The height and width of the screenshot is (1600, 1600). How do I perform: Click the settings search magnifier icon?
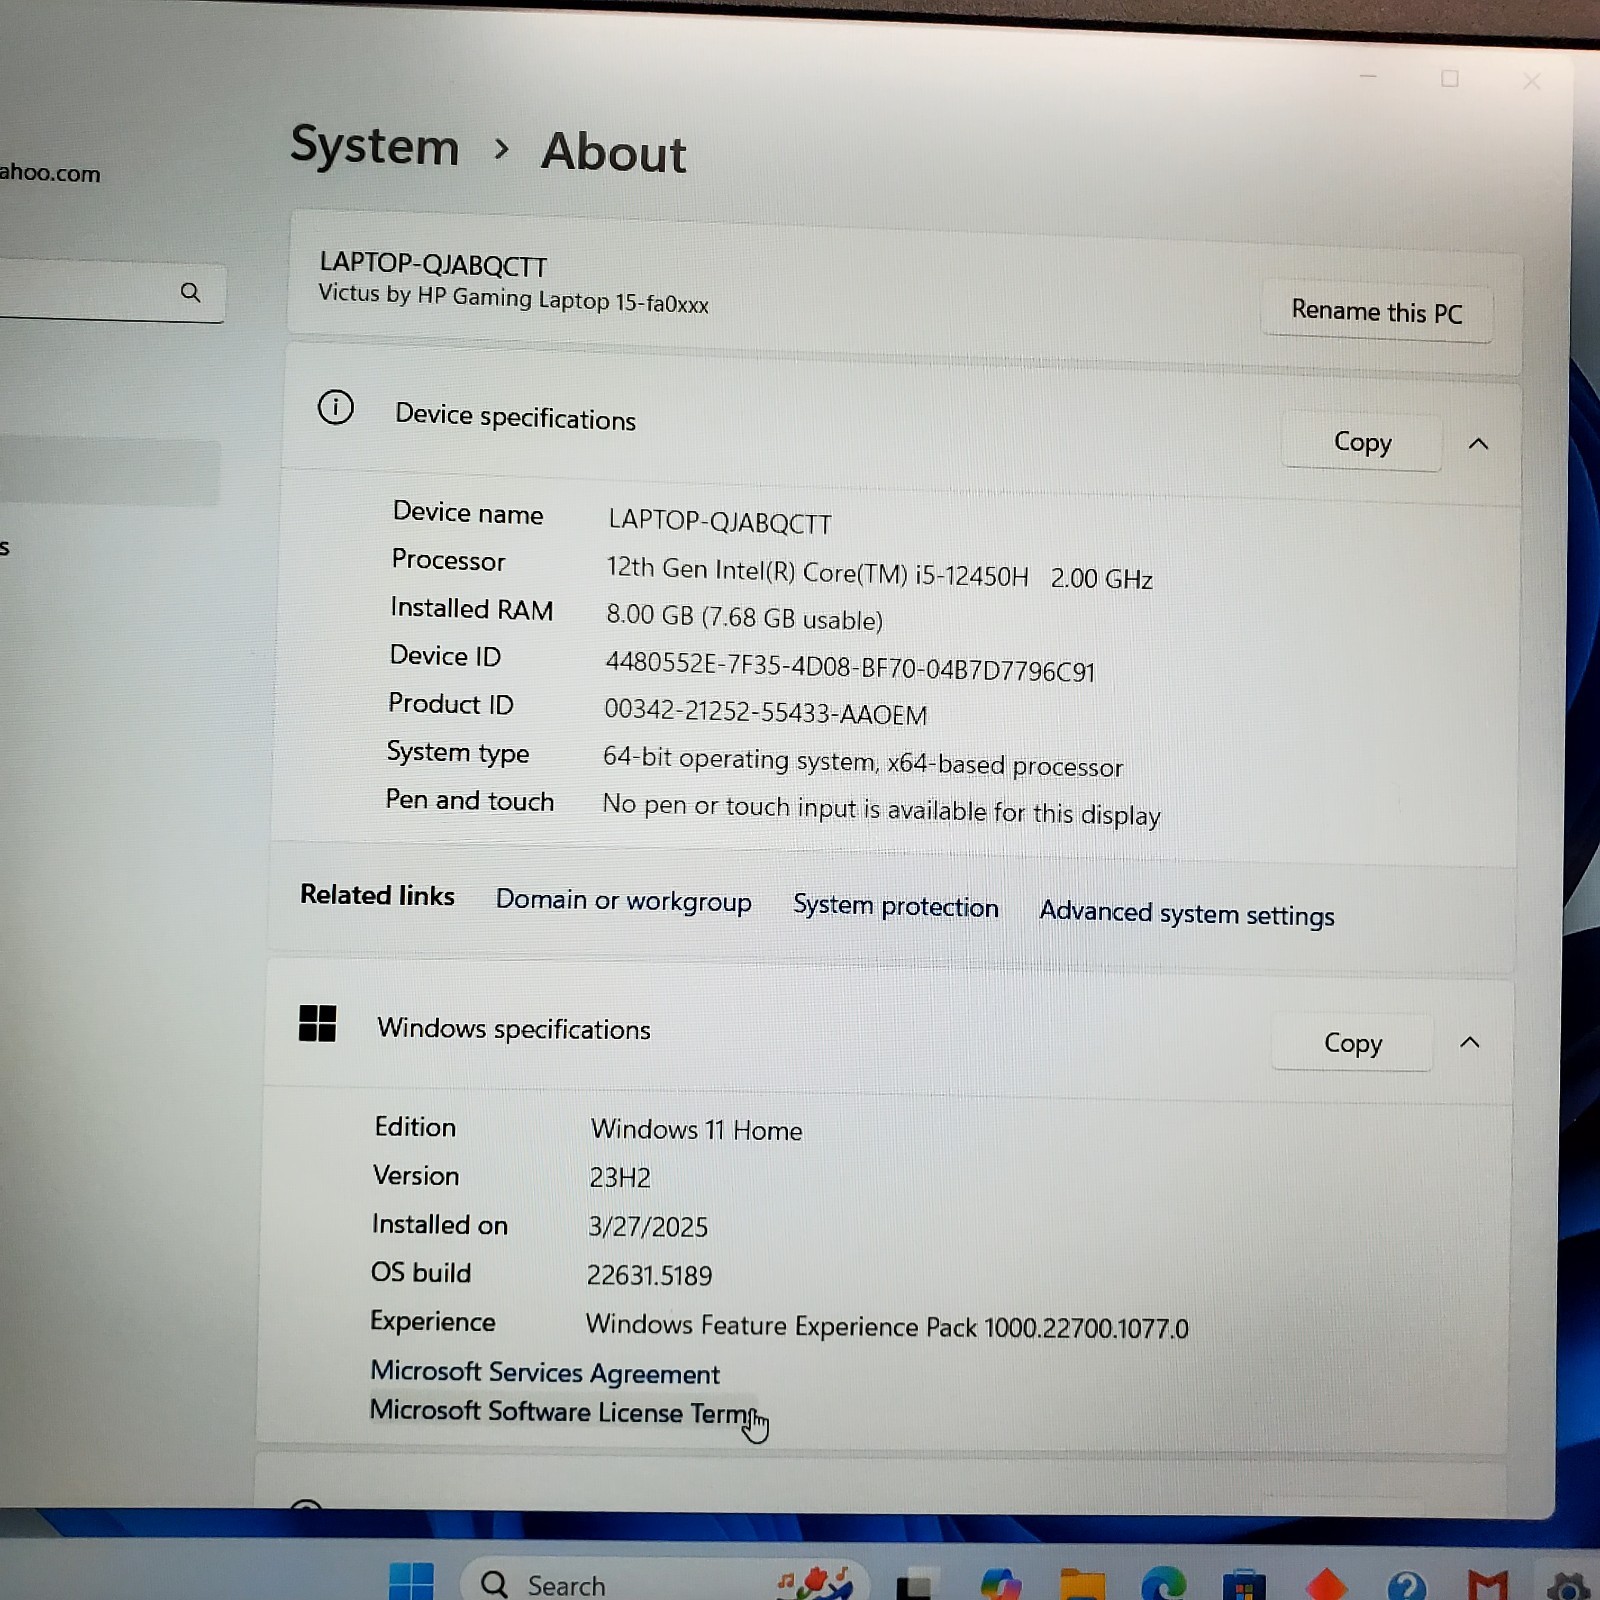190,292
